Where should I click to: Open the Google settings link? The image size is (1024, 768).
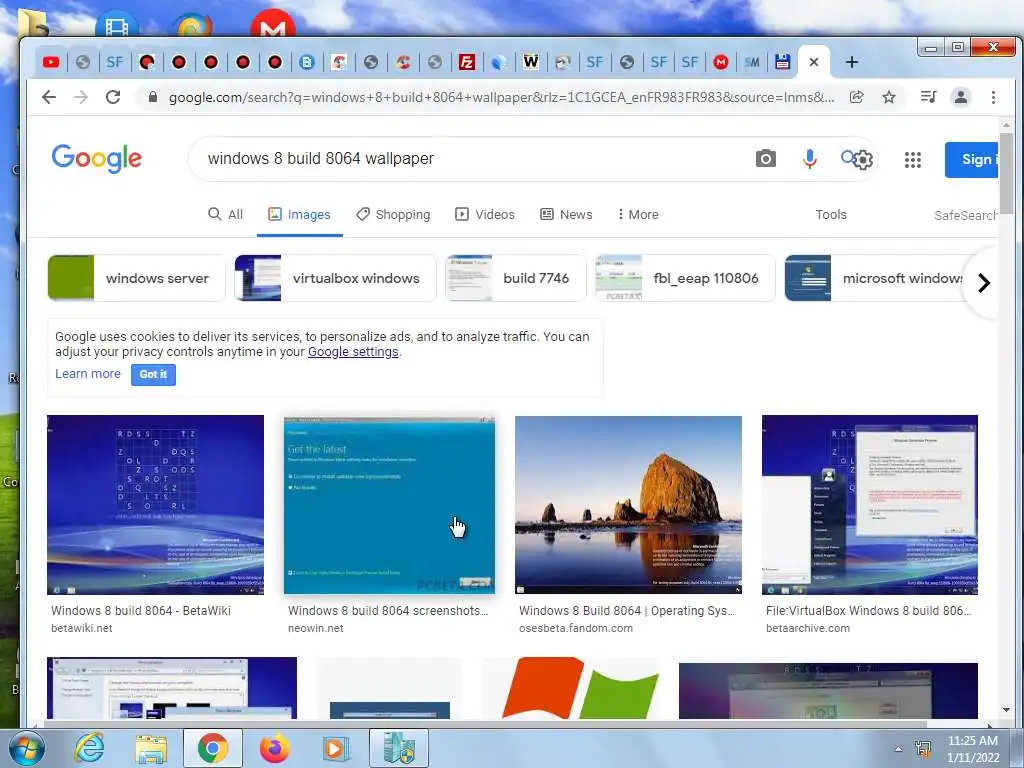(x=353, y=351)
